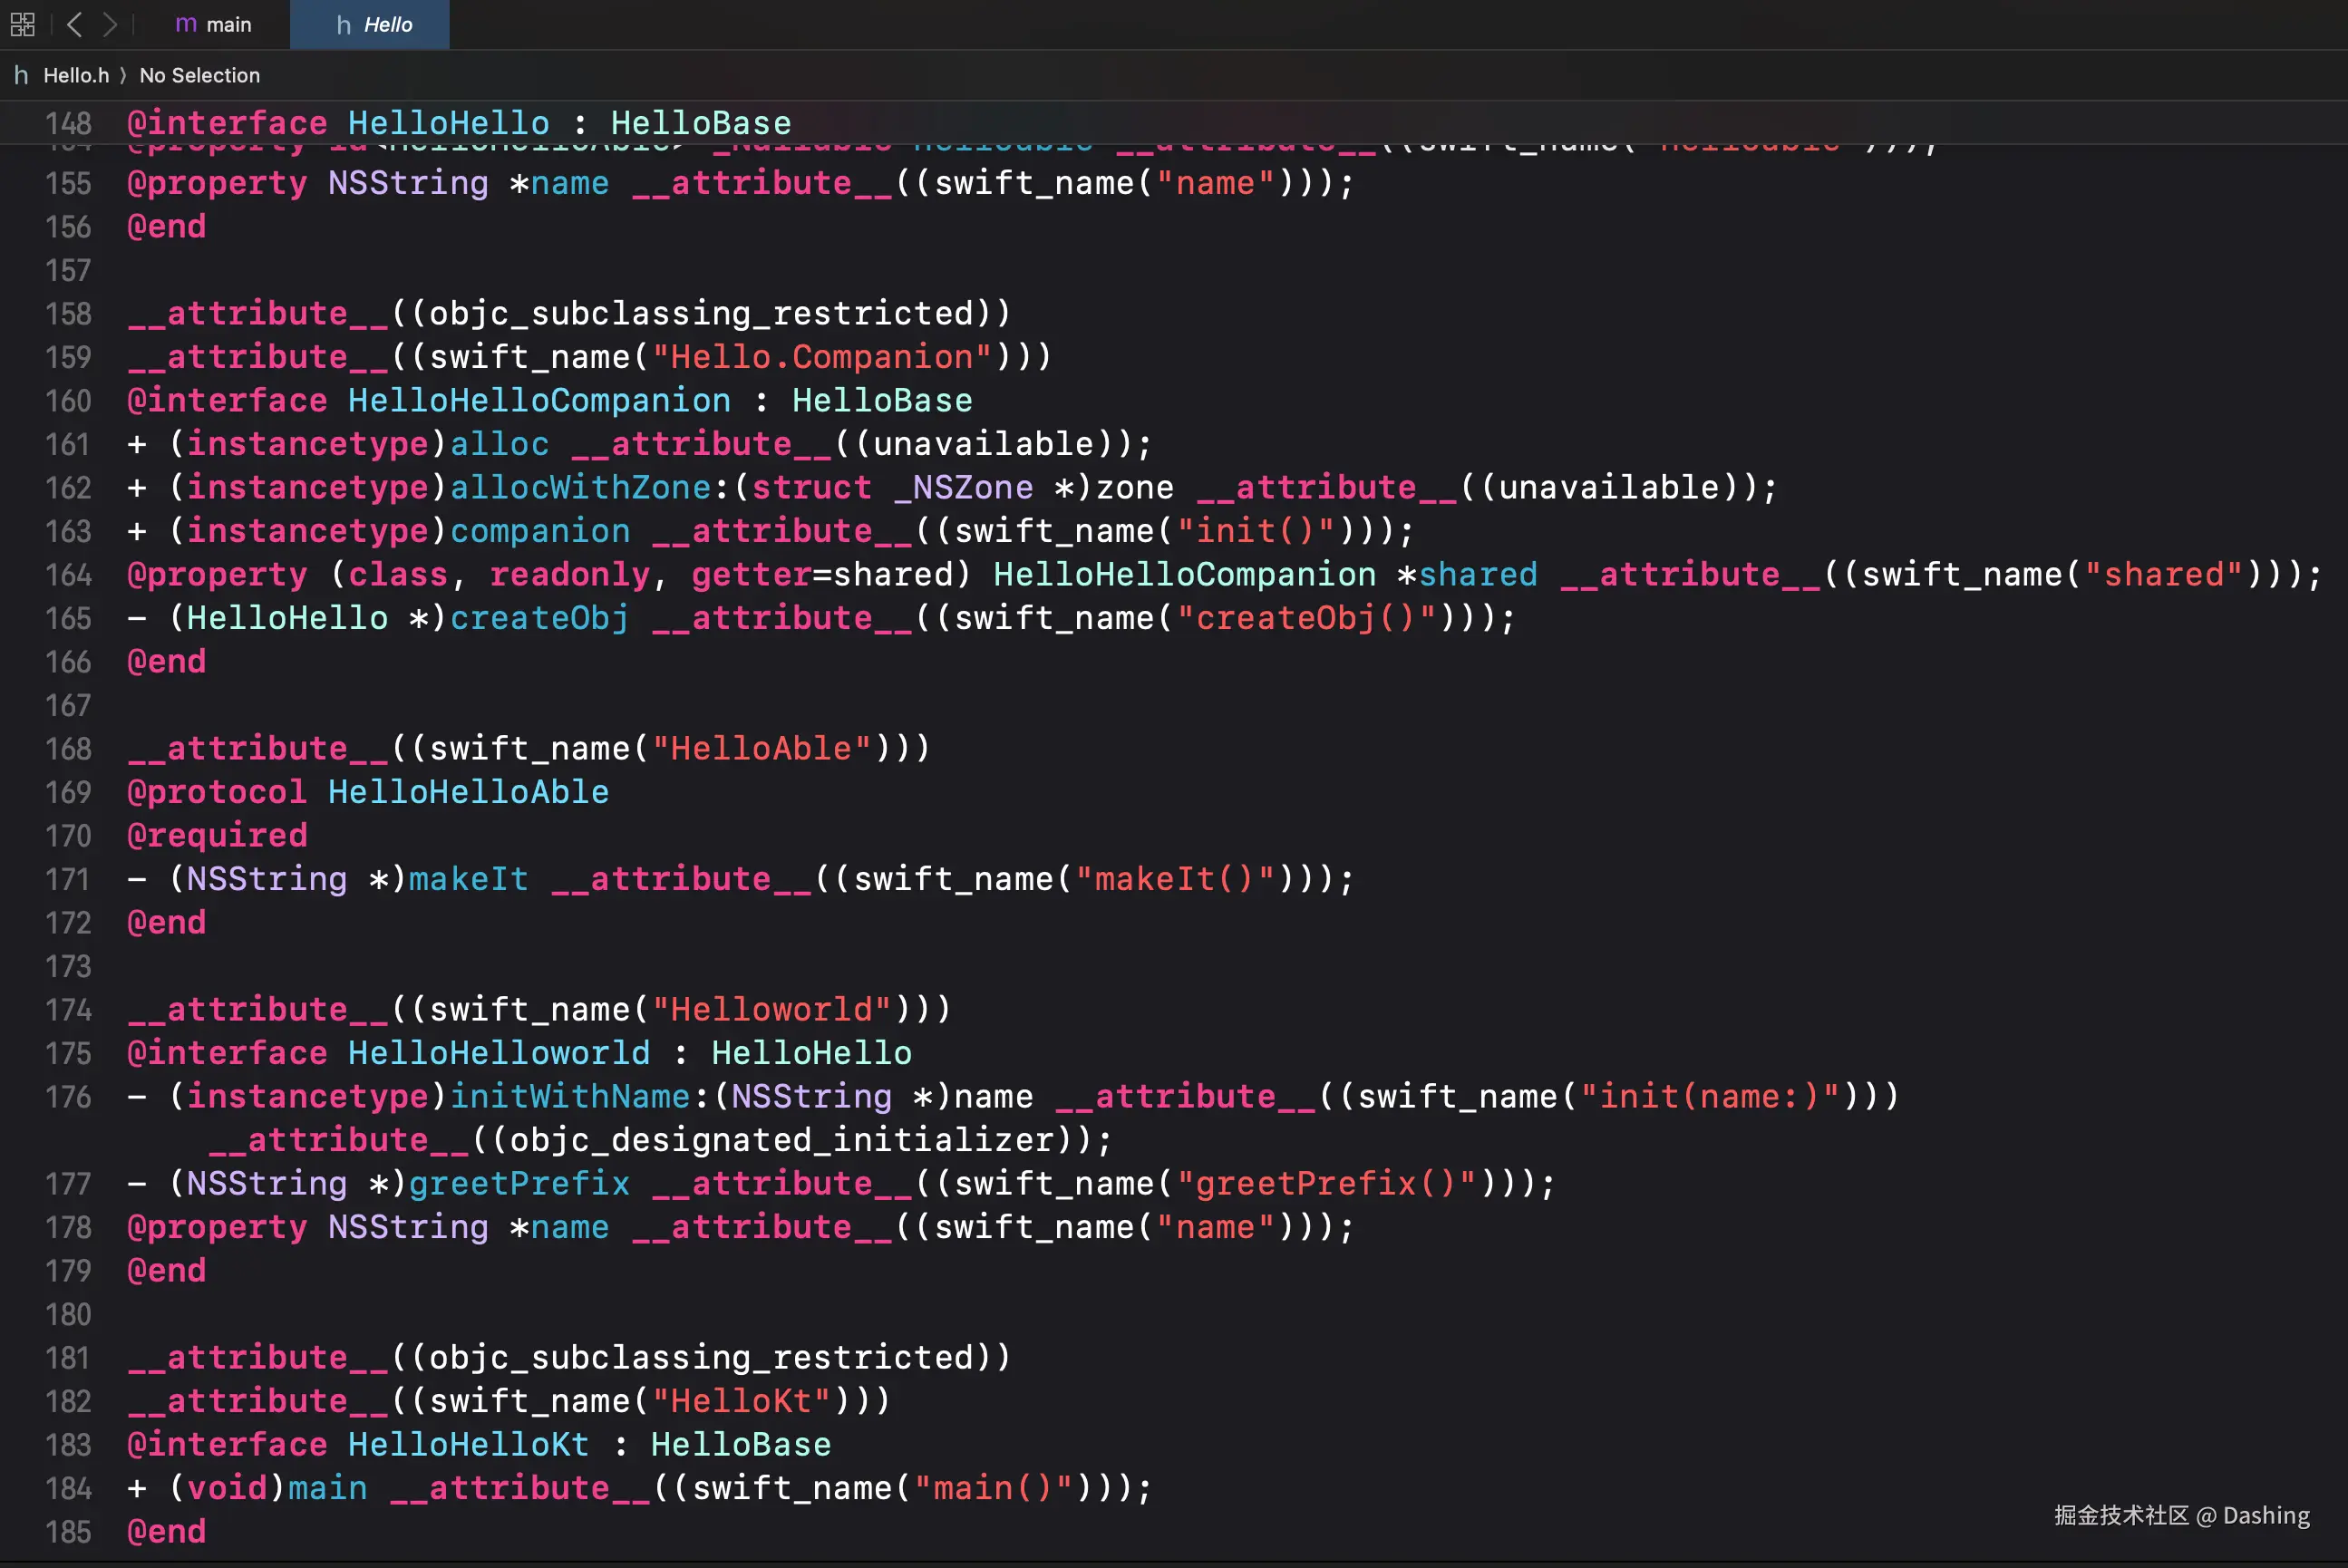Click the initWithName: method identifier
Screen dimensions: 2348x1568
[570, 1096]
